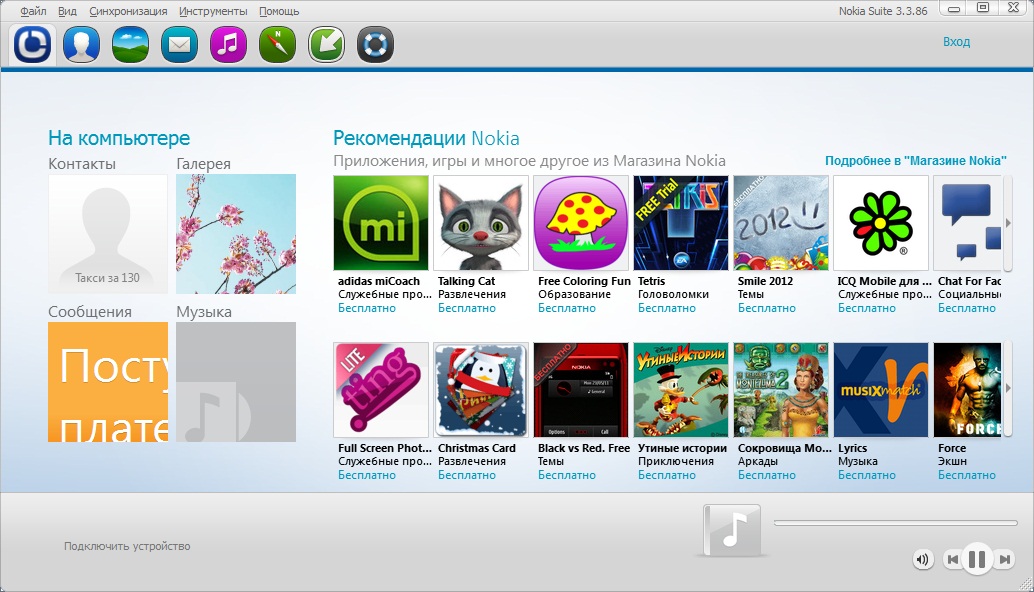Pause playback with the pause button
This screenshot has height=592, width=1034.
pyautogui.click(x=977, y=560)
